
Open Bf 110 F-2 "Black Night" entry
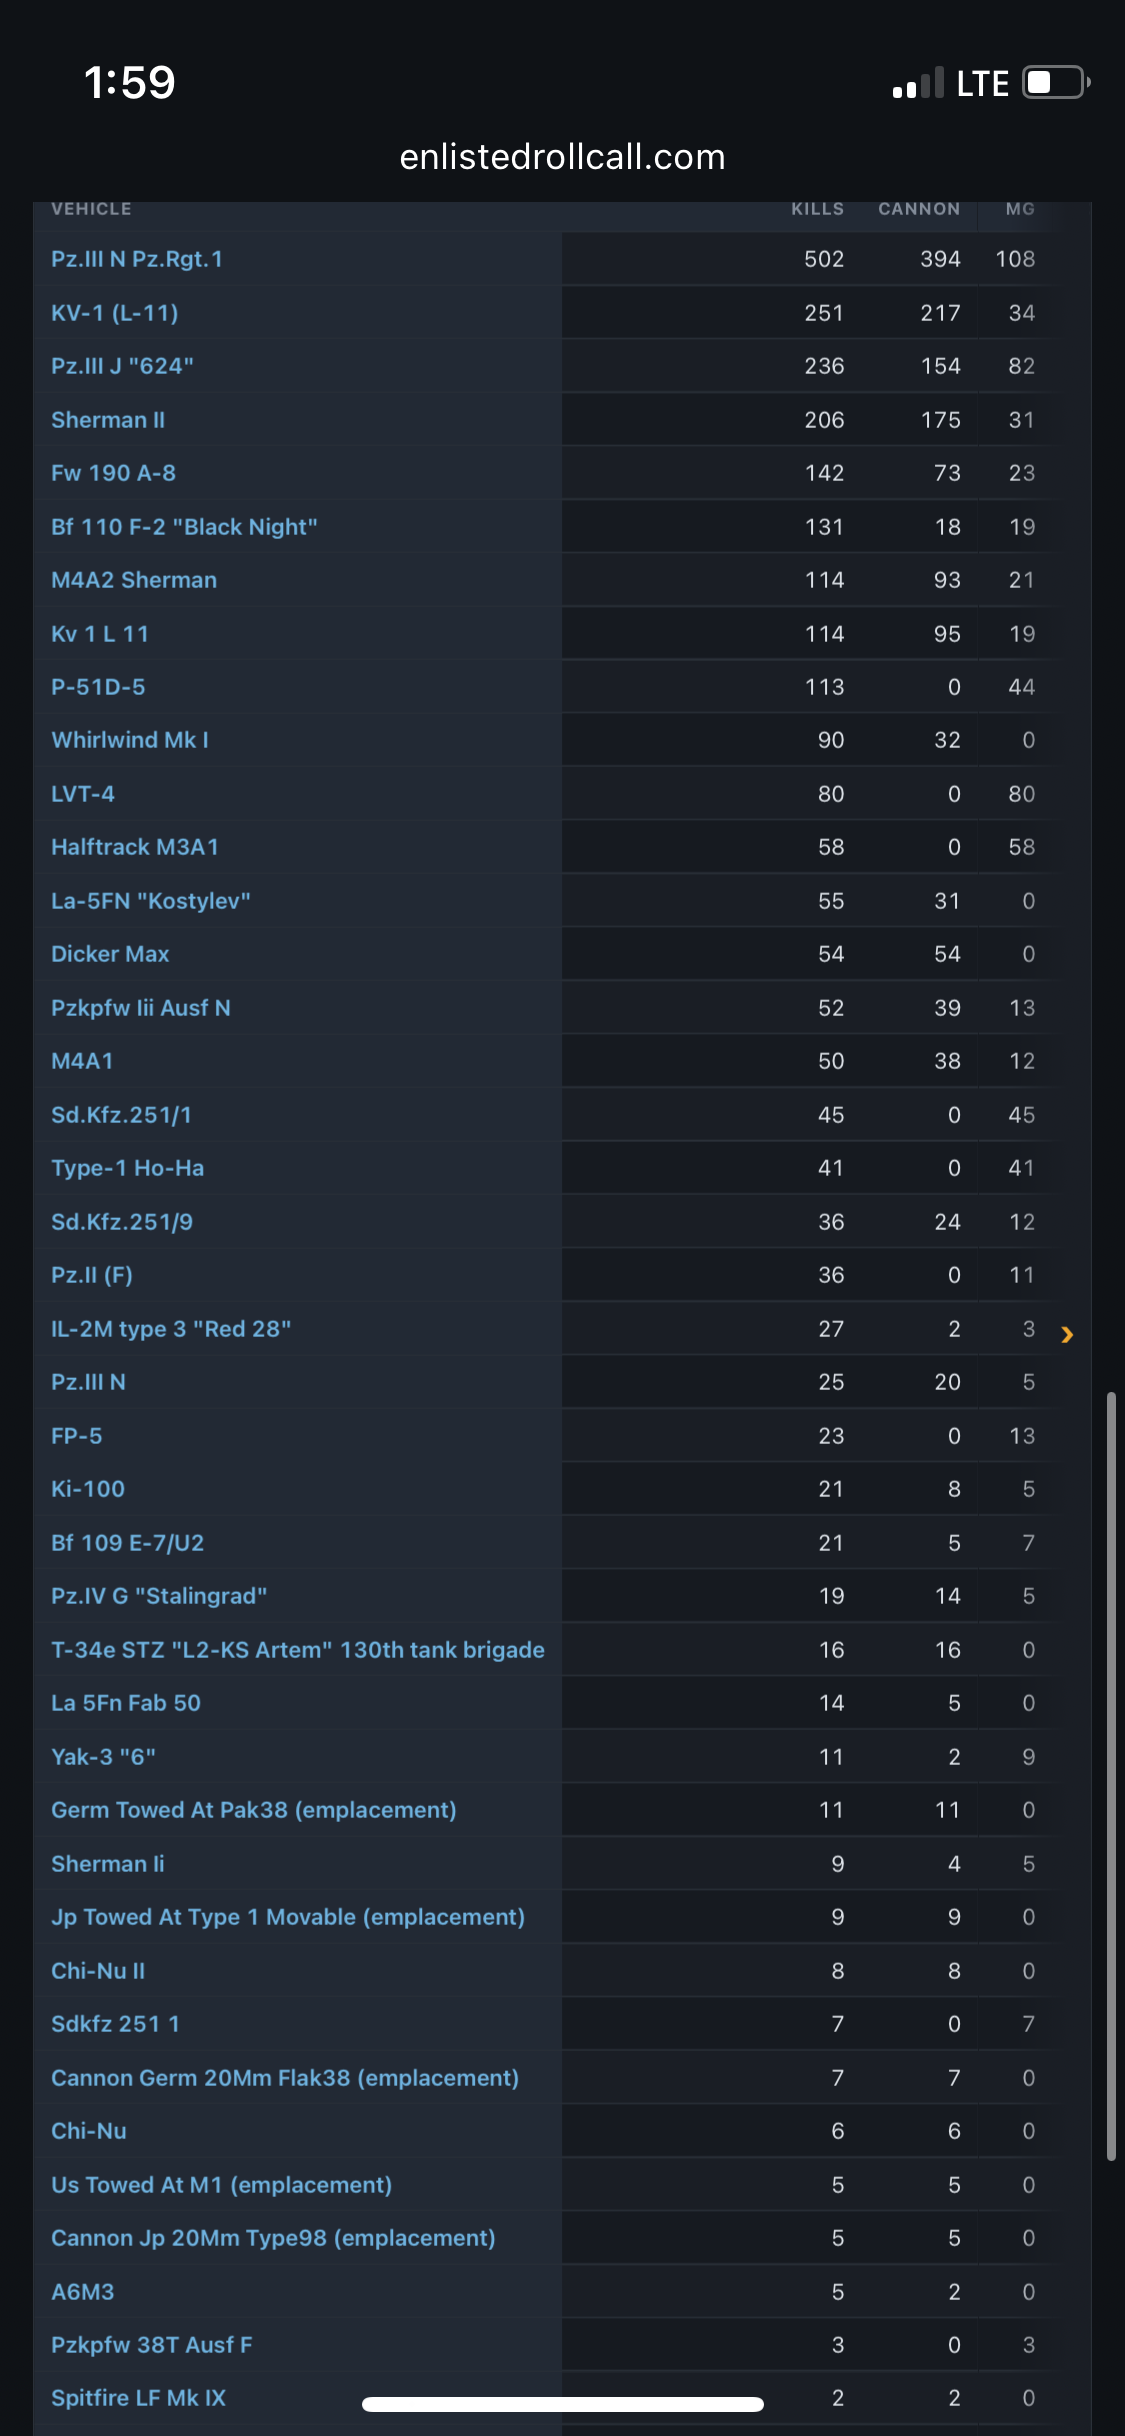184,527
